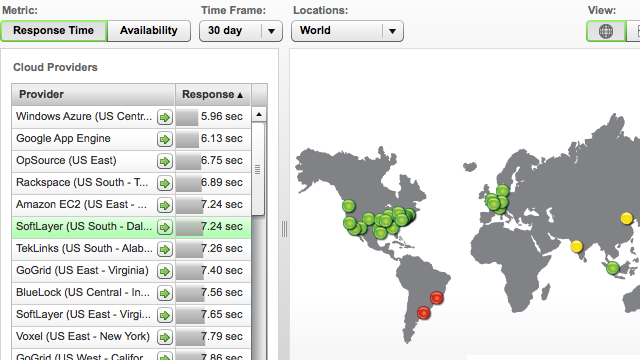
Task: Select the green marker in Southeast Asia
Action: coord(612,268)
